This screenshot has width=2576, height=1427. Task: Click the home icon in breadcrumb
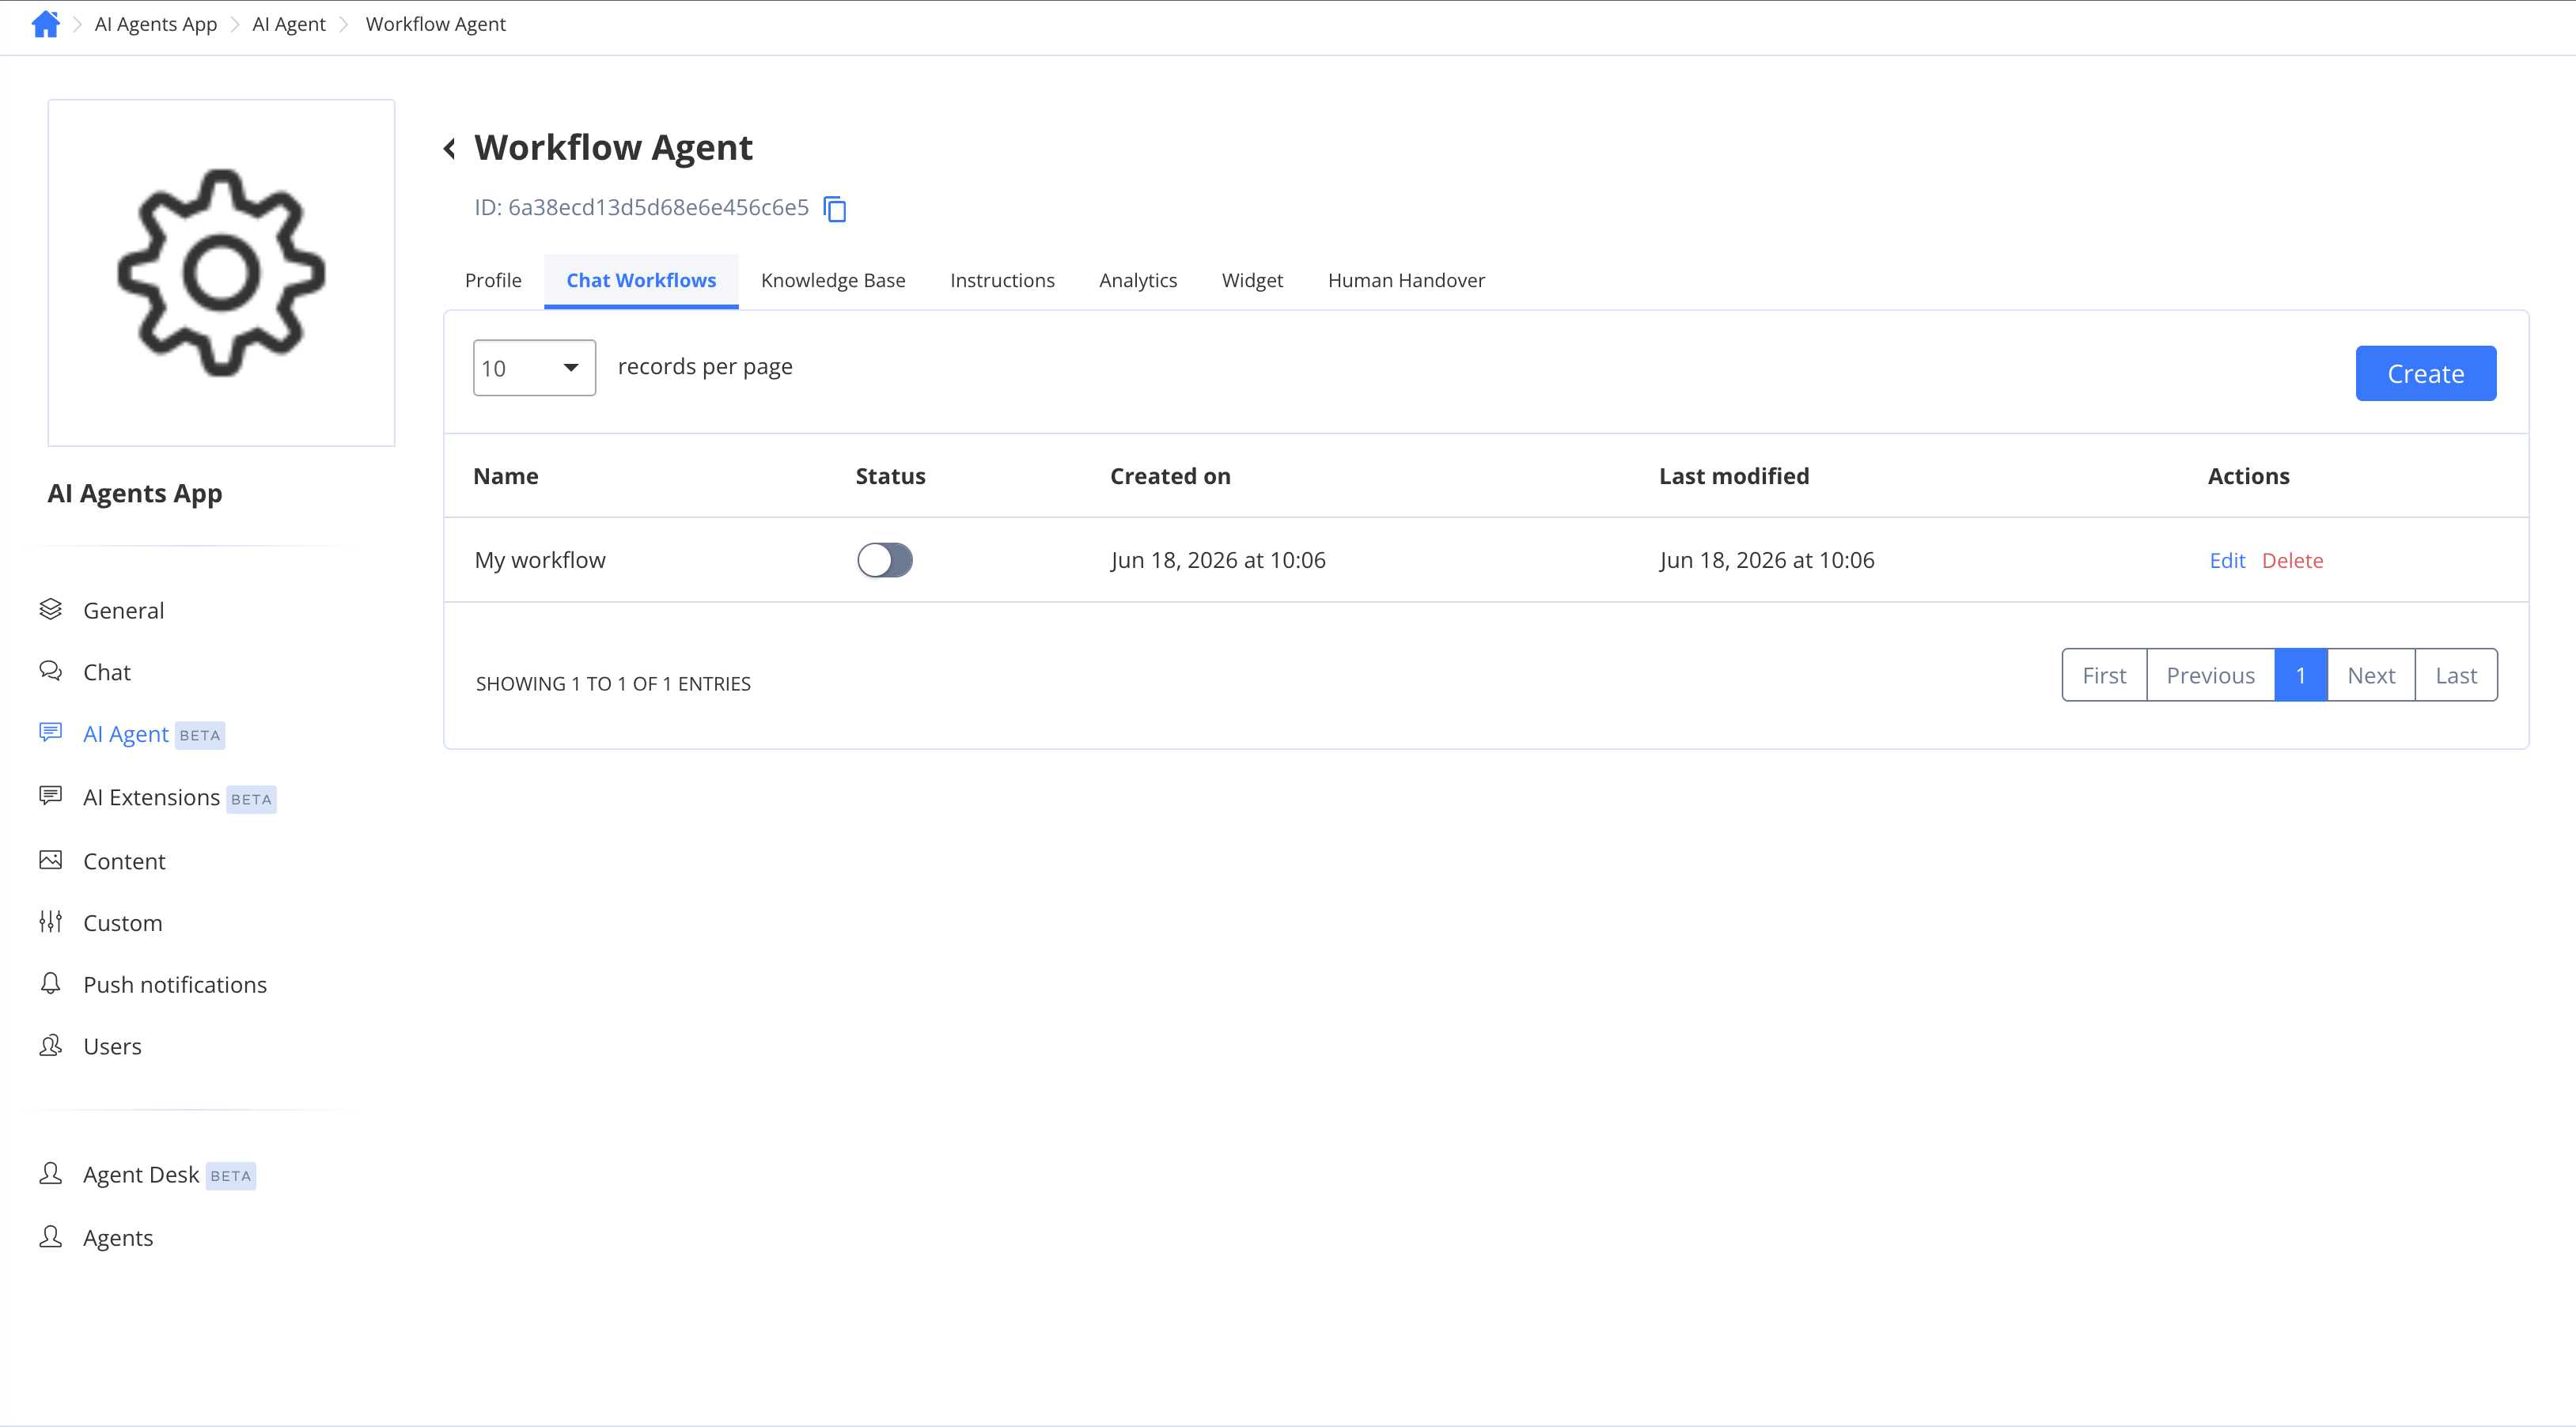coord(46,24)
